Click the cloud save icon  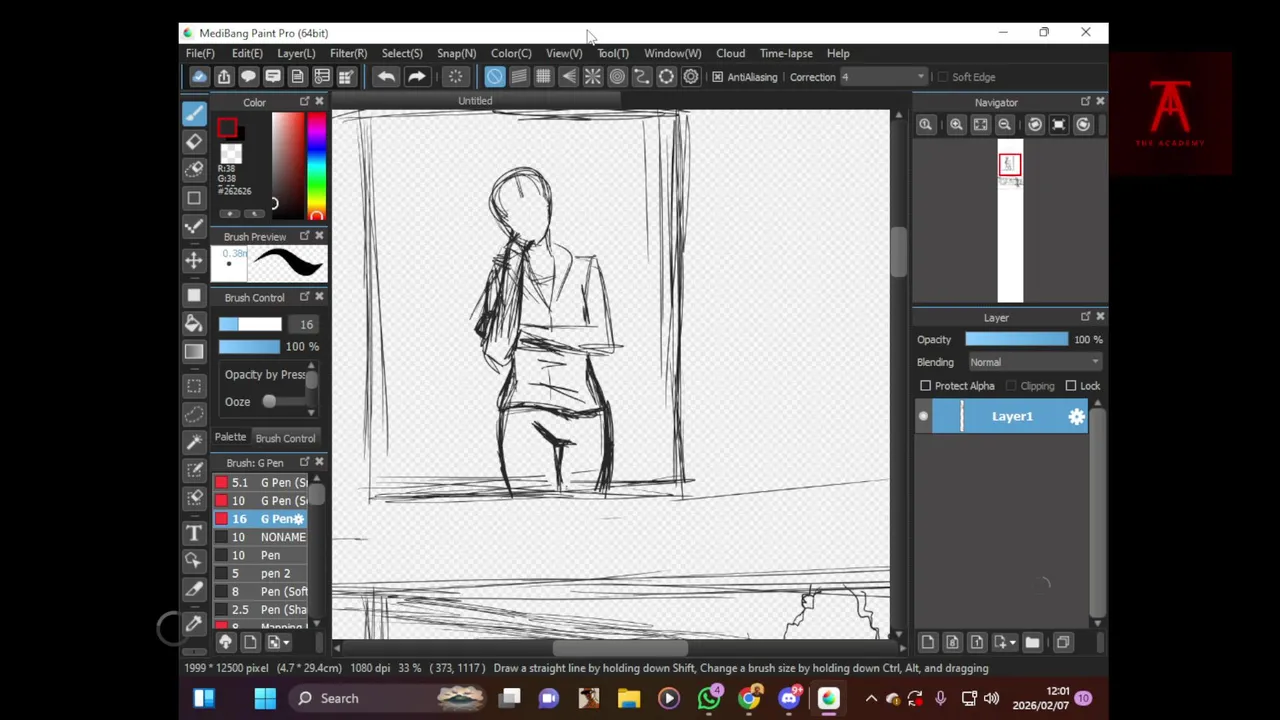[199, 77]
